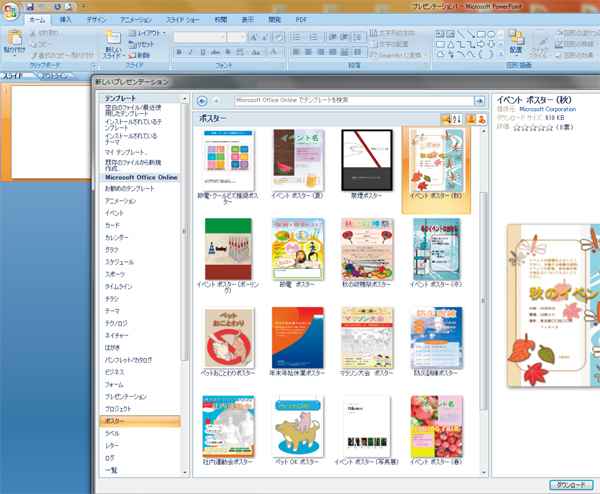Select マイ テンプレート item
The image size is (600, 494).
(x=124, y=152)
